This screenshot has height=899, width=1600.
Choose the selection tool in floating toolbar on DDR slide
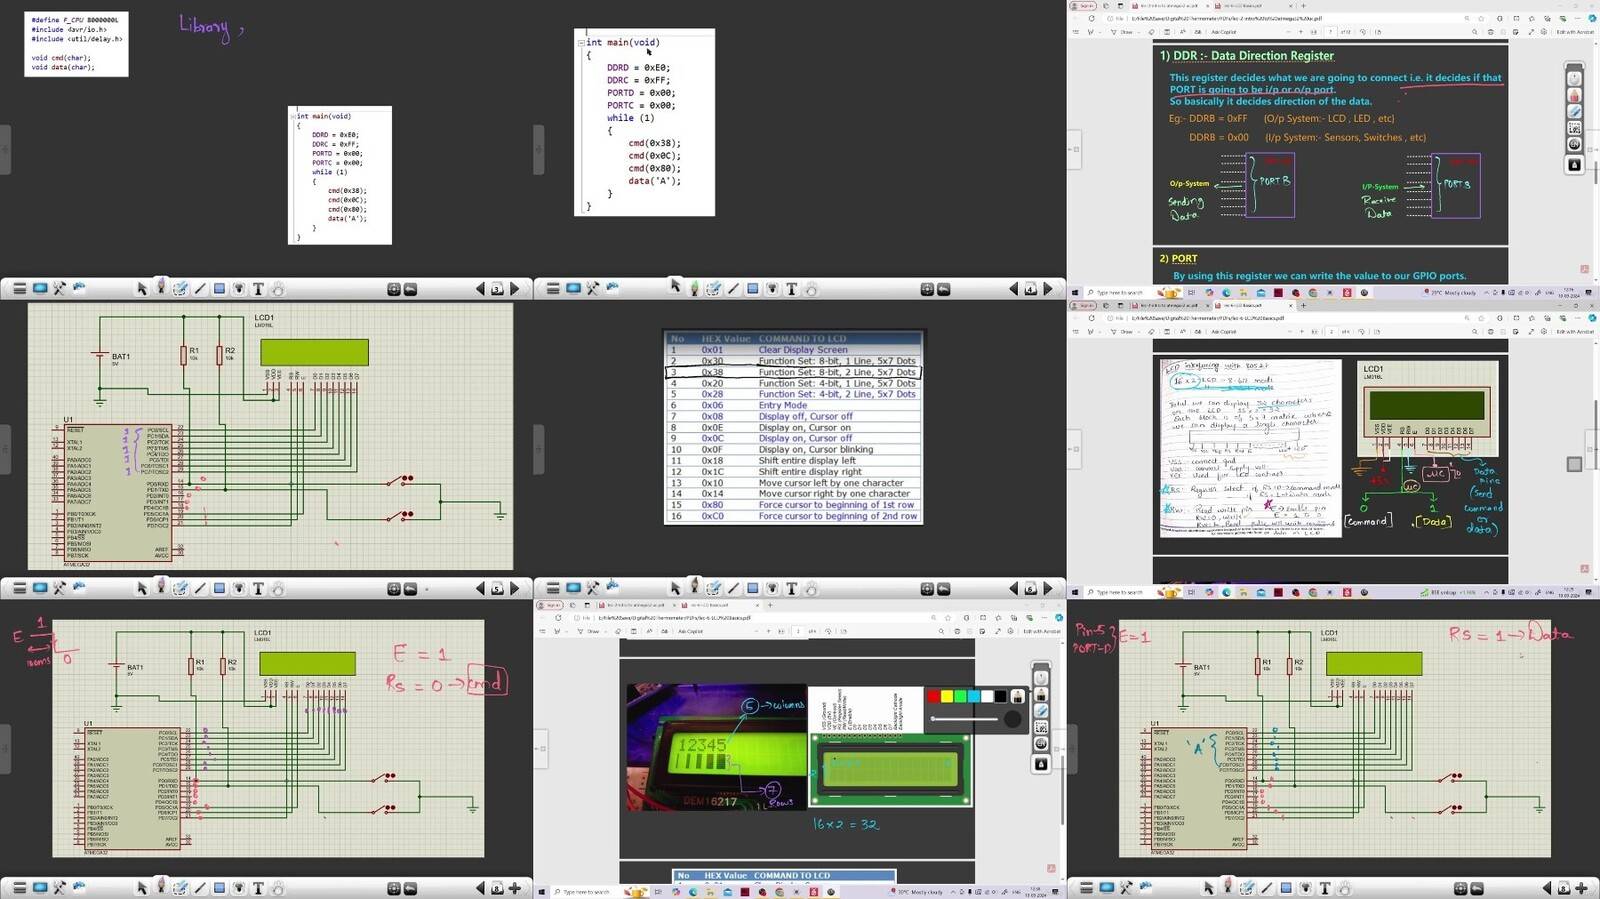point(1574,128)
